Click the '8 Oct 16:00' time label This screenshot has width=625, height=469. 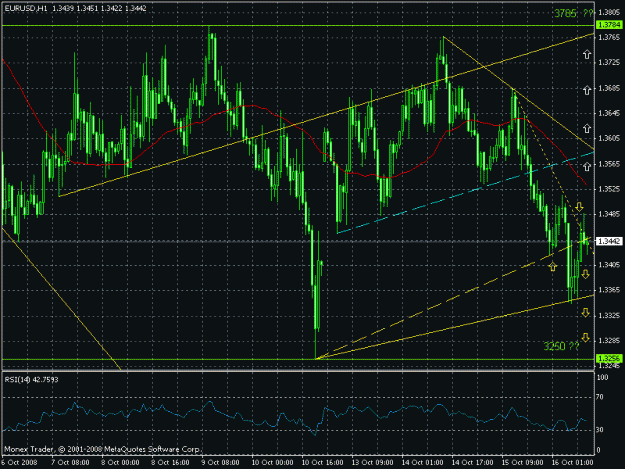click(x=170, y=462)
